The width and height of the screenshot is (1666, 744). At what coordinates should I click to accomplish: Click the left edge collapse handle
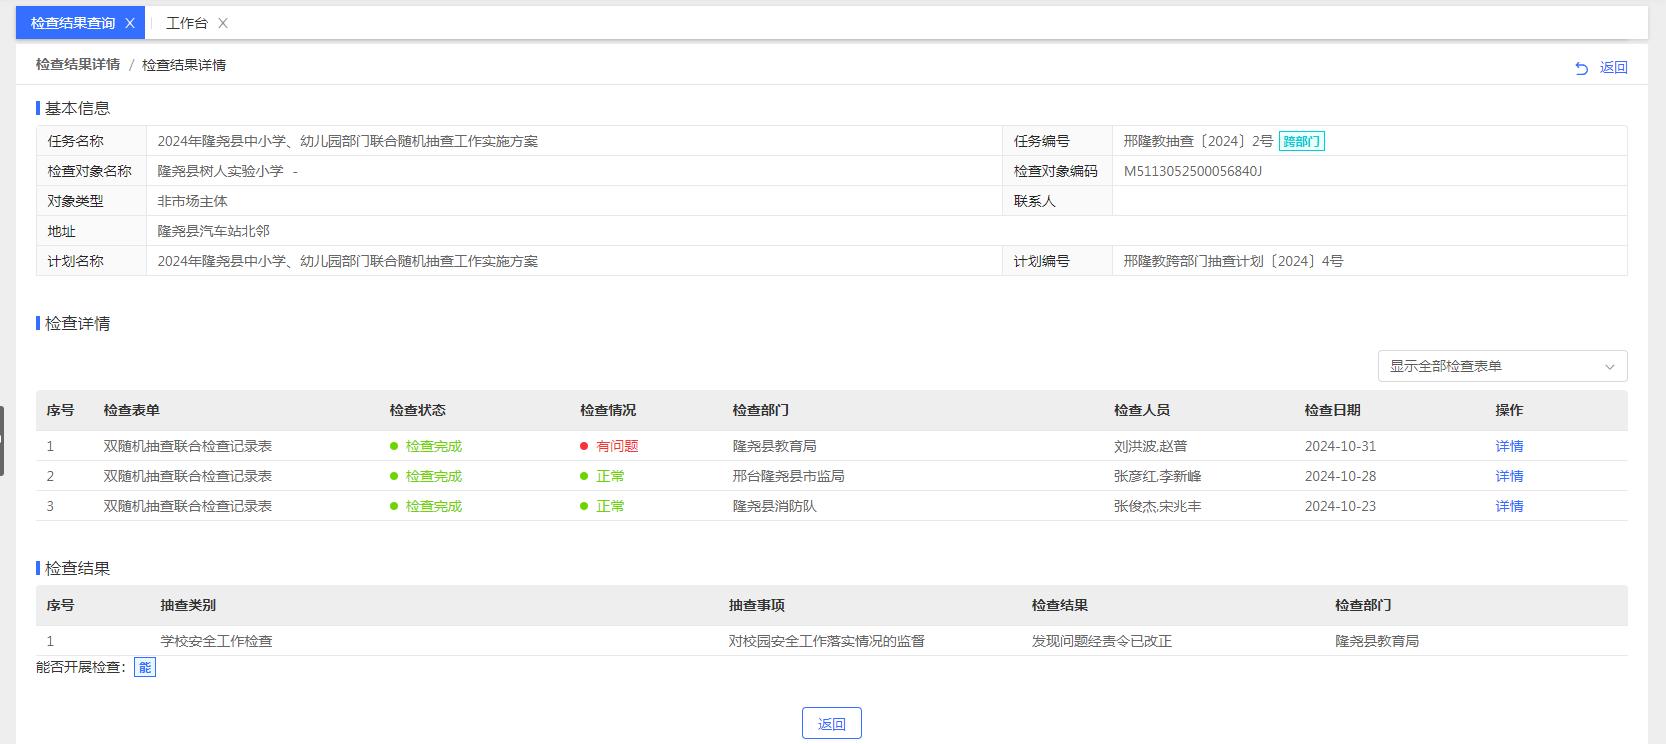pyautogui.click(x=3, y=440)
